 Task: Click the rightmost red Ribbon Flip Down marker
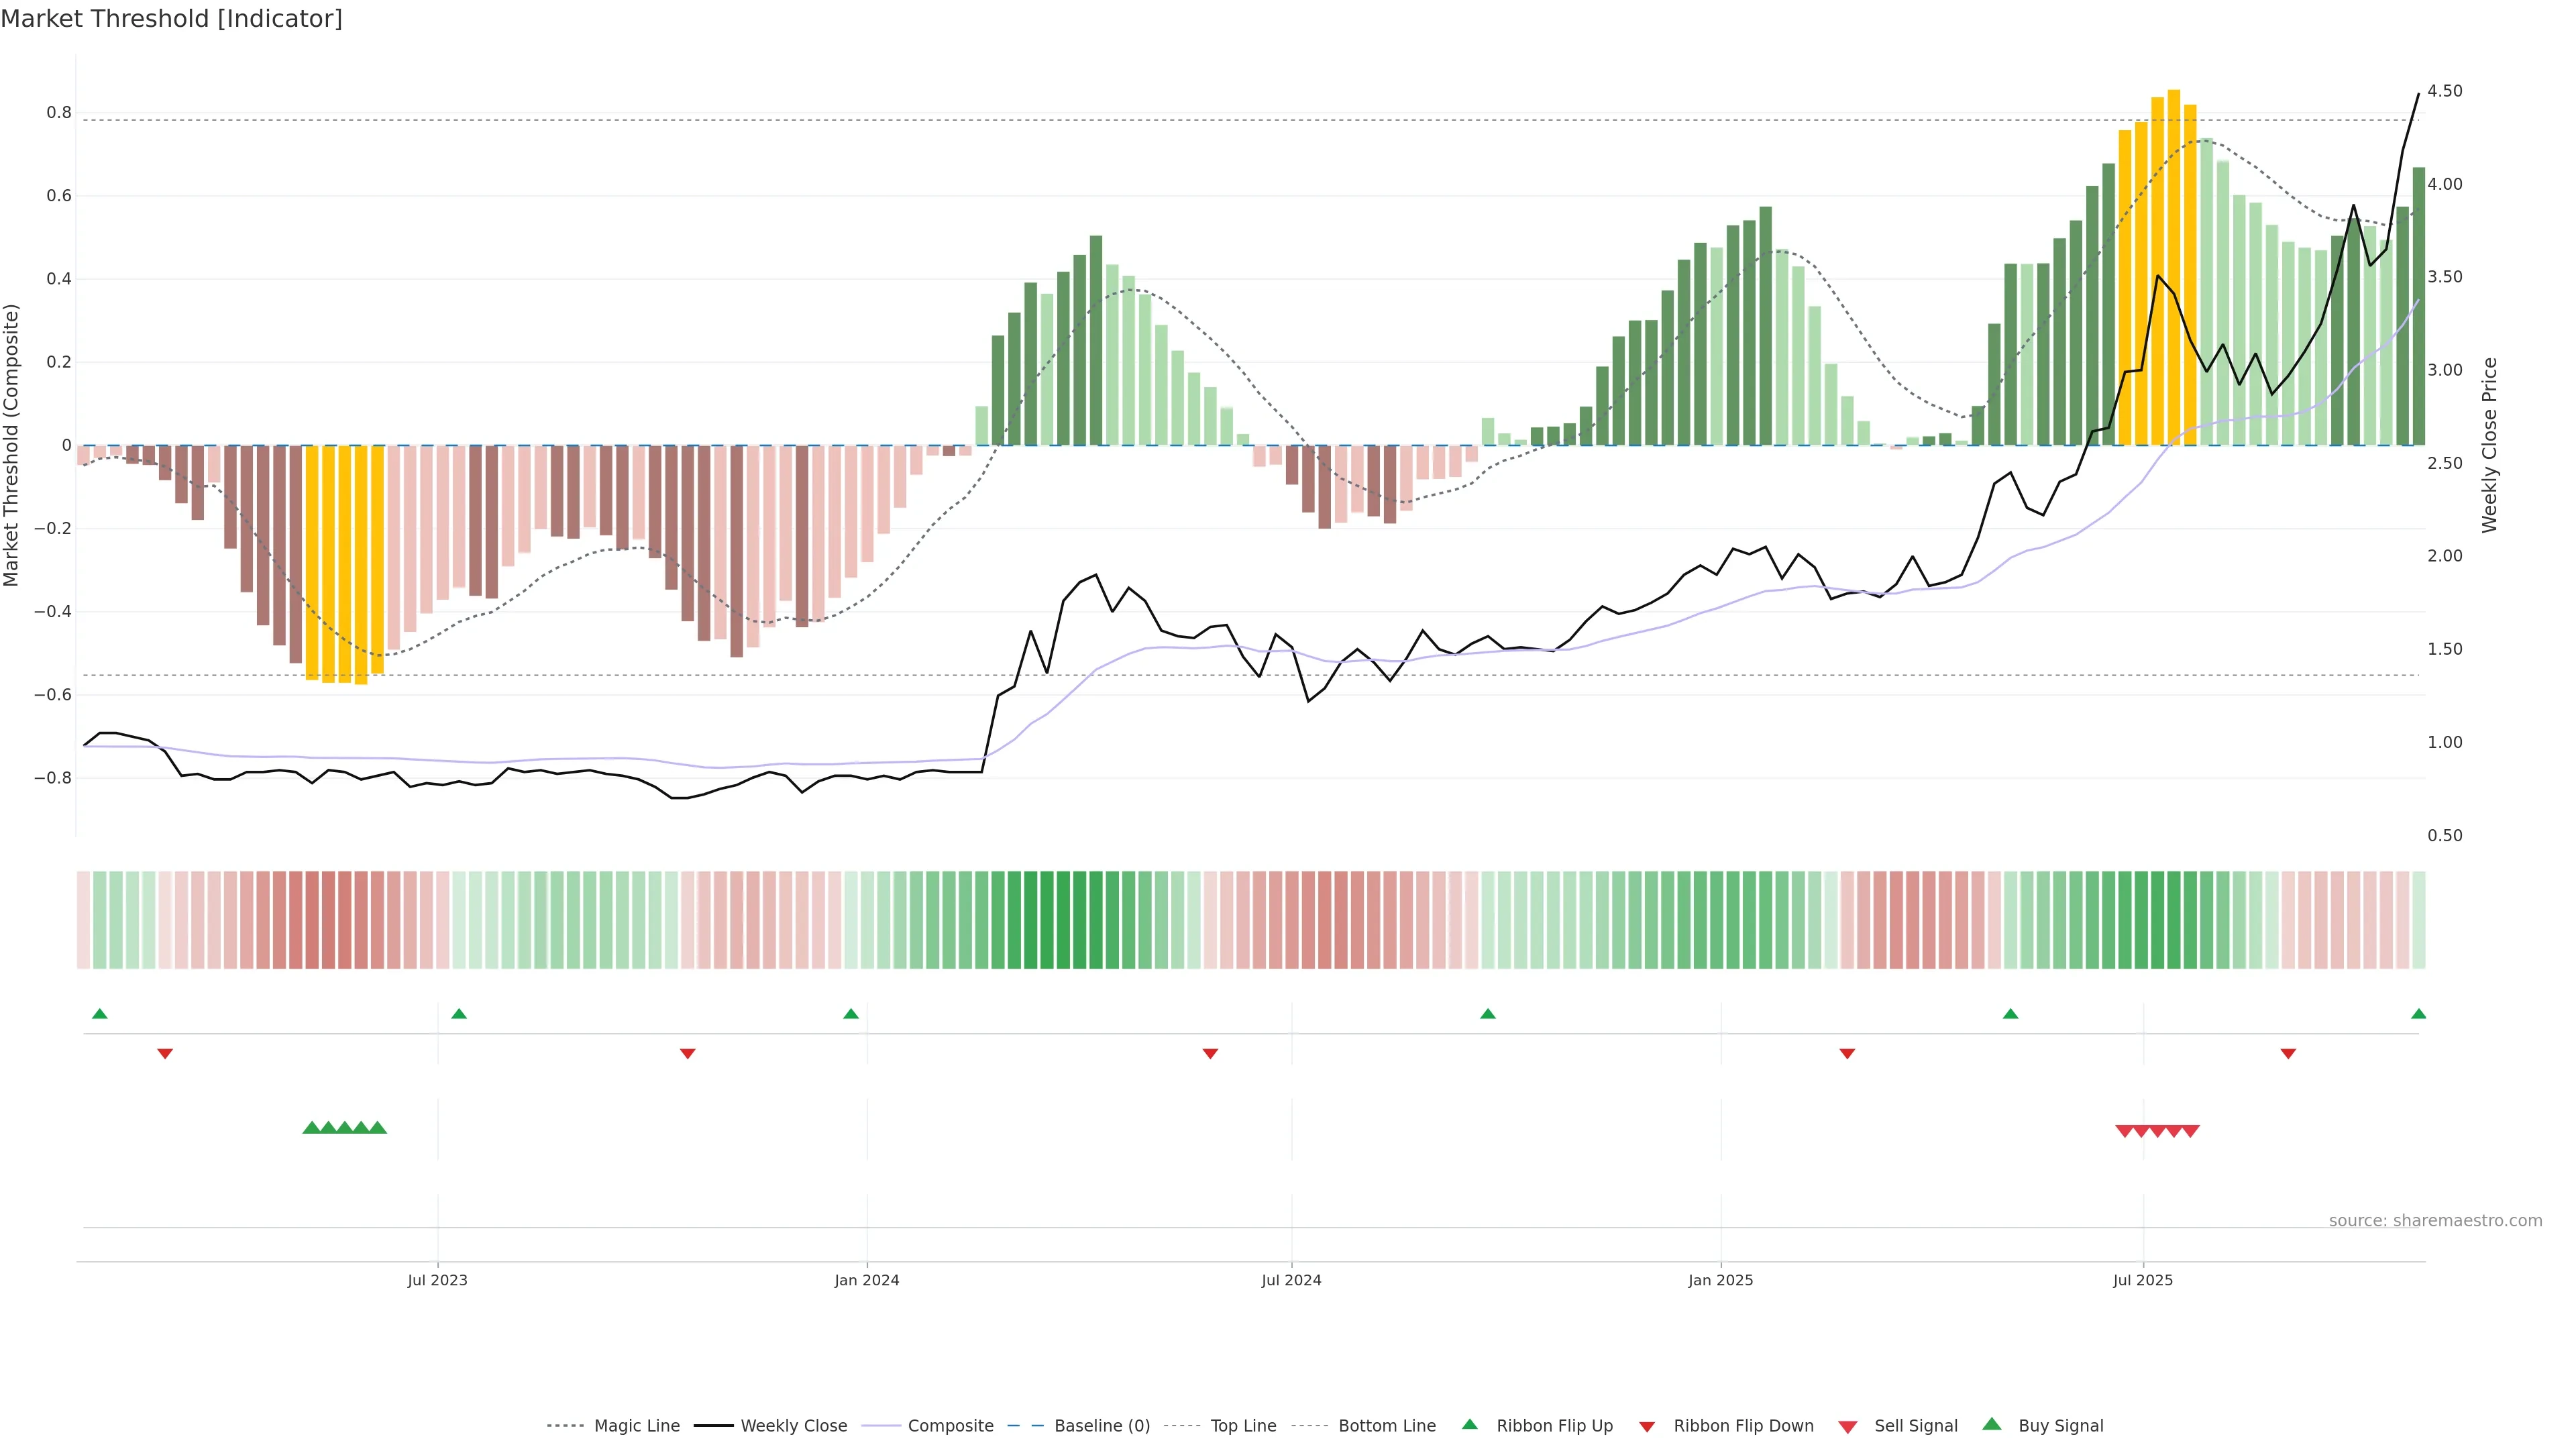[2288, 1053]
